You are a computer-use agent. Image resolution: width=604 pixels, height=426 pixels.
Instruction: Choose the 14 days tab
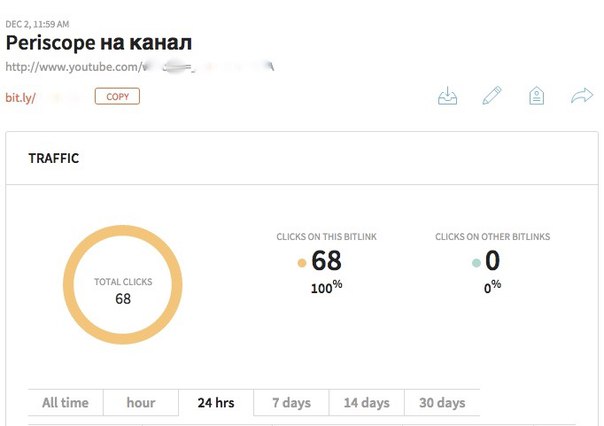pos(367,403)
